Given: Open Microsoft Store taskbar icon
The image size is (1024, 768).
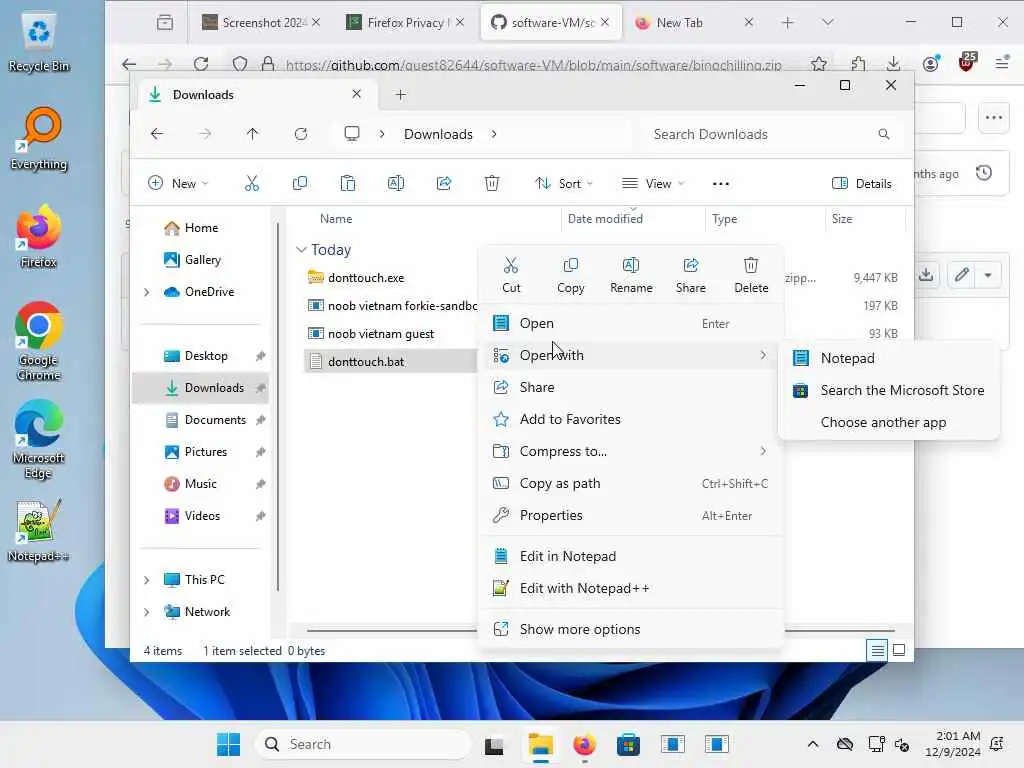Looking at the screenshot, I should click(628, 744).
